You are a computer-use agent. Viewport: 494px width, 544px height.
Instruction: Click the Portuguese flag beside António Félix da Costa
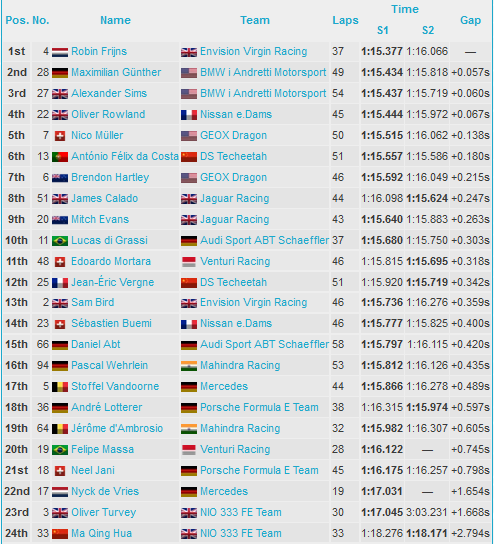click(60, 157)
